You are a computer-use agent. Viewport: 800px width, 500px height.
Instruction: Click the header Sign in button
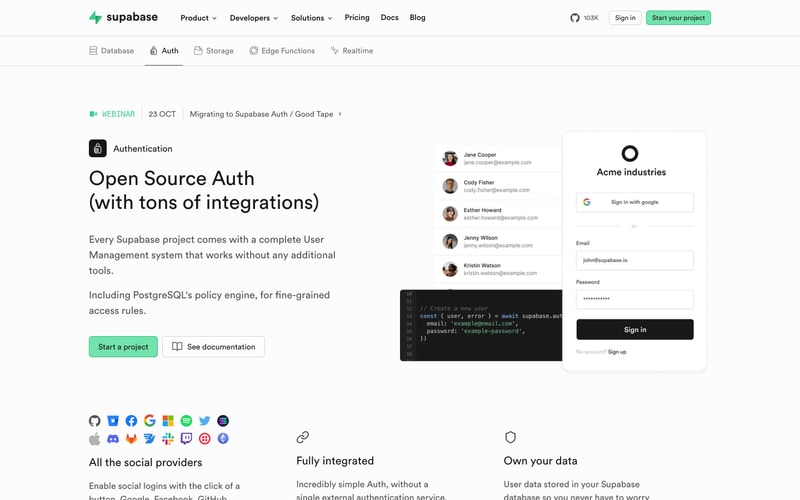point(625,18)
